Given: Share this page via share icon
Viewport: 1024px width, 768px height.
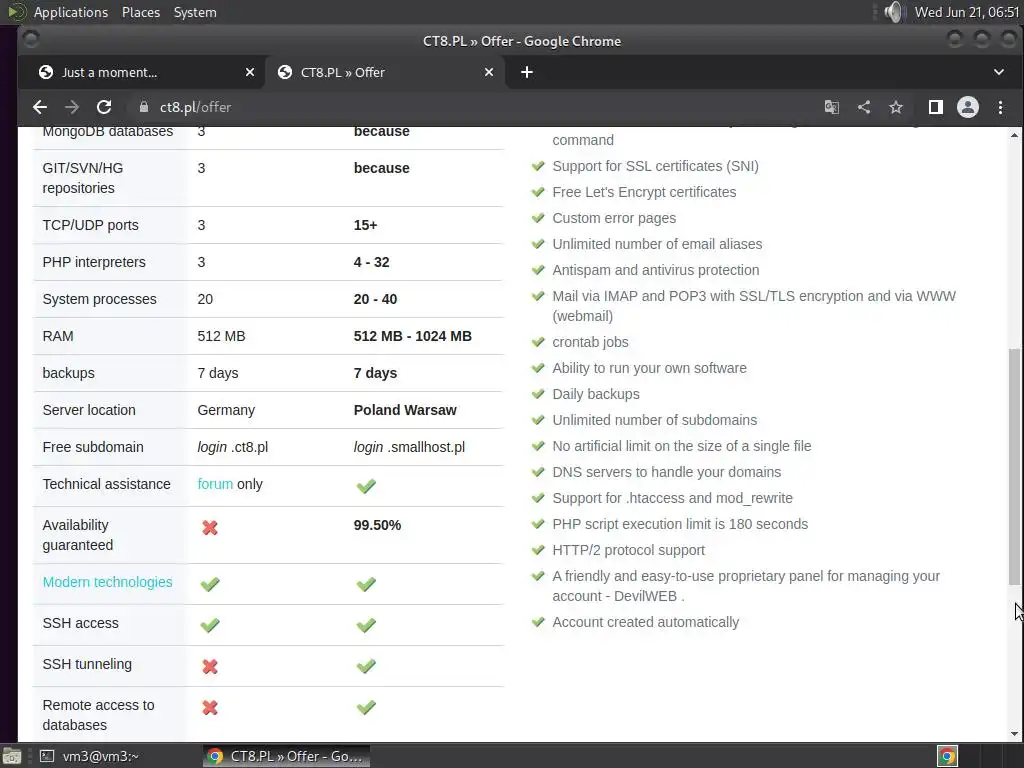Looking at the screenshot, I should coord(864,107).
